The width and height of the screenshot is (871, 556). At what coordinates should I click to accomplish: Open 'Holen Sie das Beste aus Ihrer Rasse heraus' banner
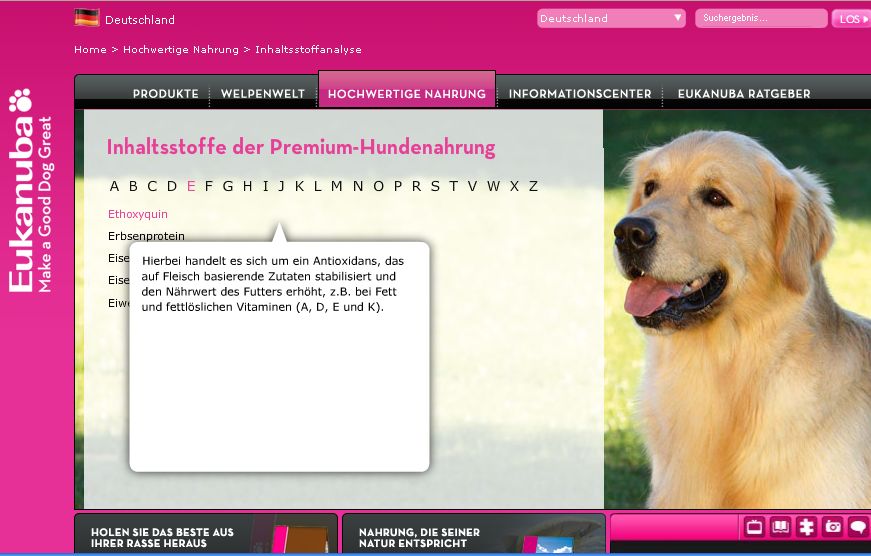[x=206, y=534]
